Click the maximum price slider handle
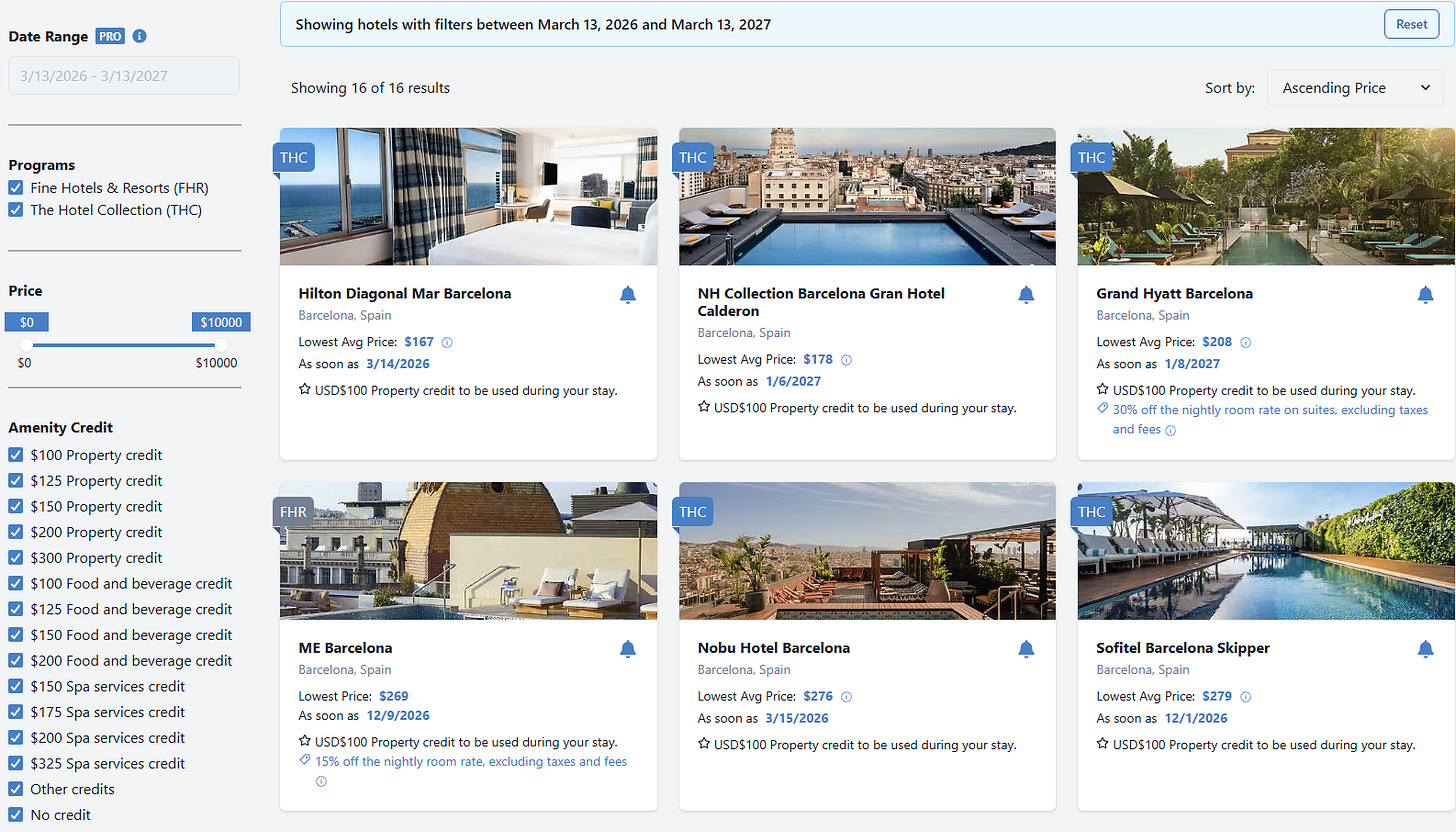Screen dimensions: 1456x832 (x=221, y=345)
